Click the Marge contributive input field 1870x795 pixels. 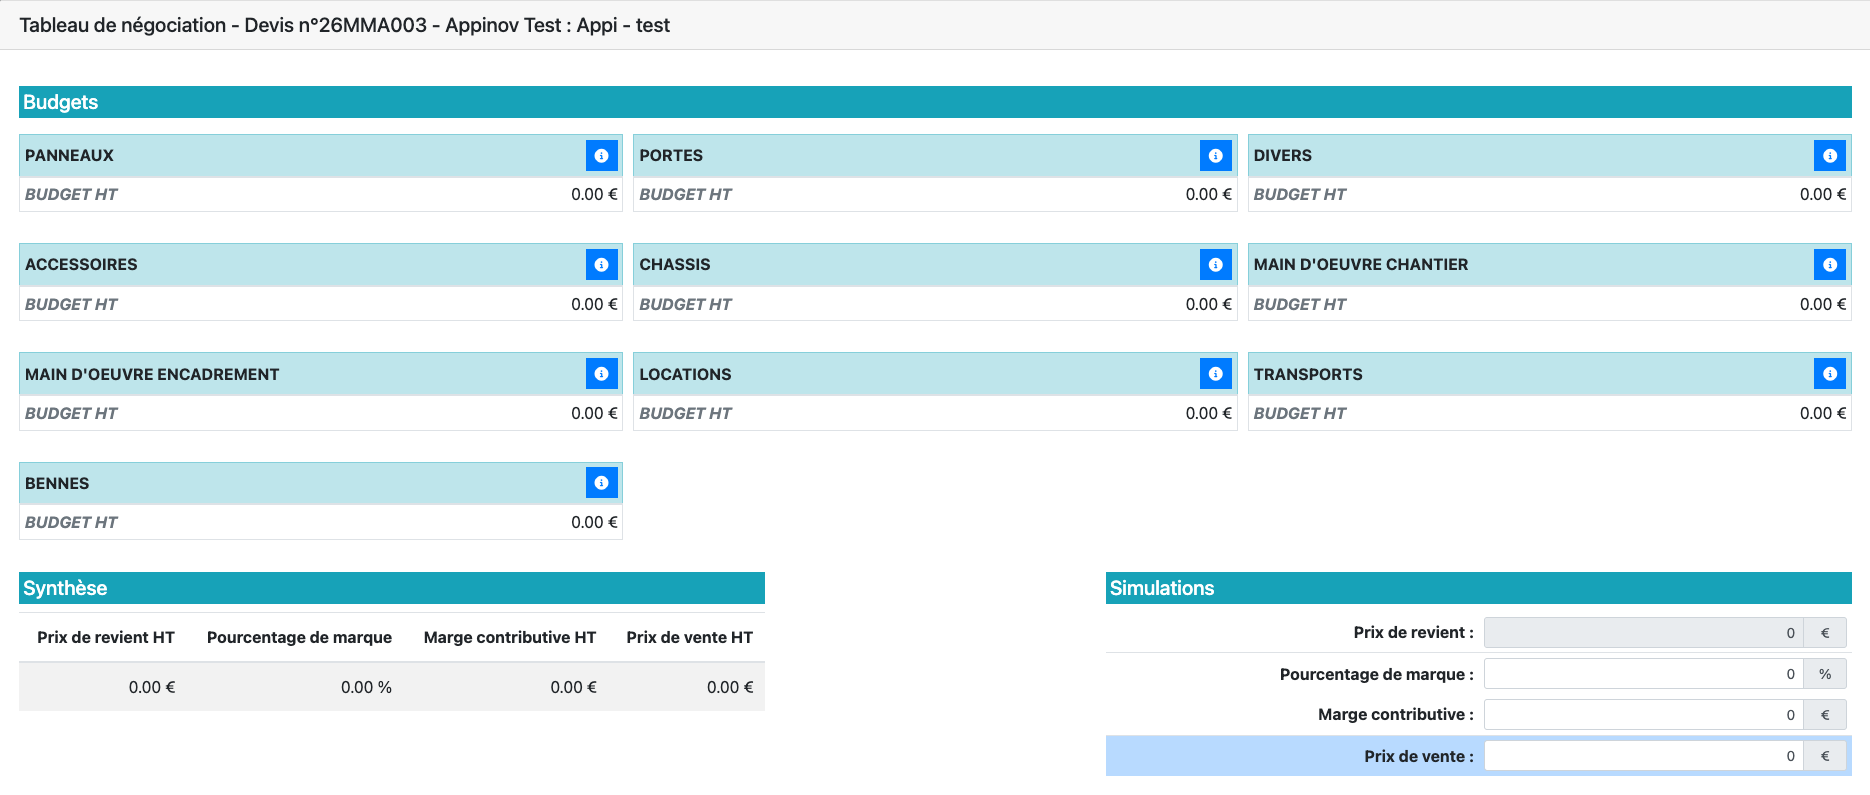click(1643, 715)
